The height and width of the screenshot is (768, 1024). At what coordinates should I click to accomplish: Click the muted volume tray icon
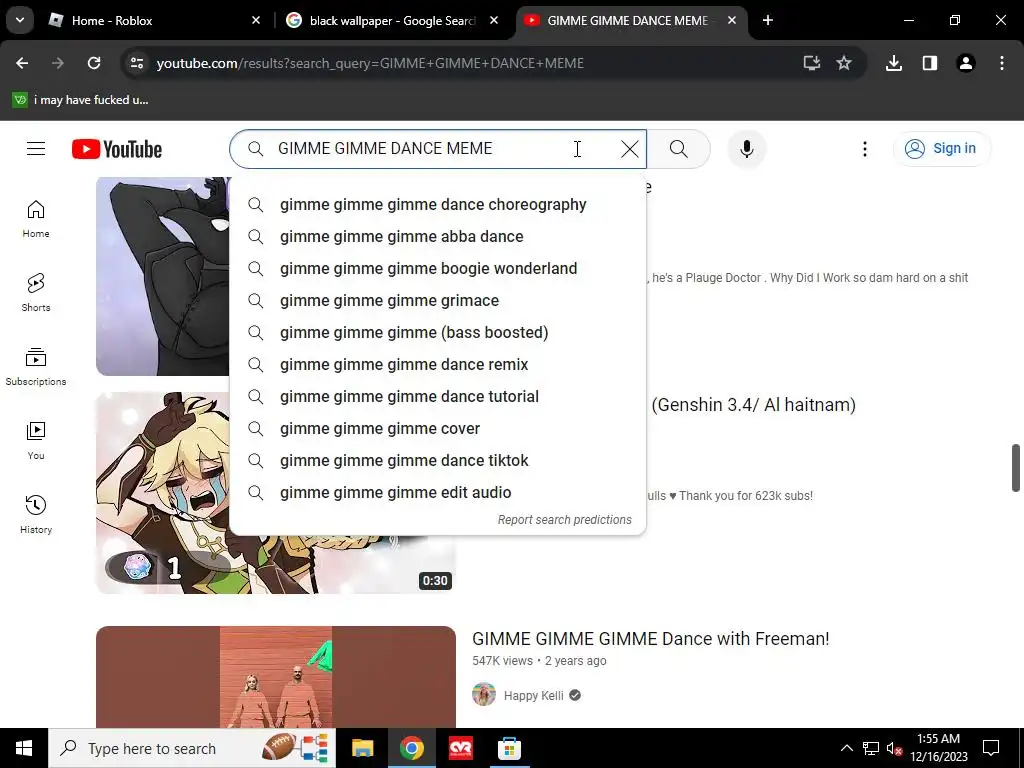pyautogui.click(x=894, y=748)
